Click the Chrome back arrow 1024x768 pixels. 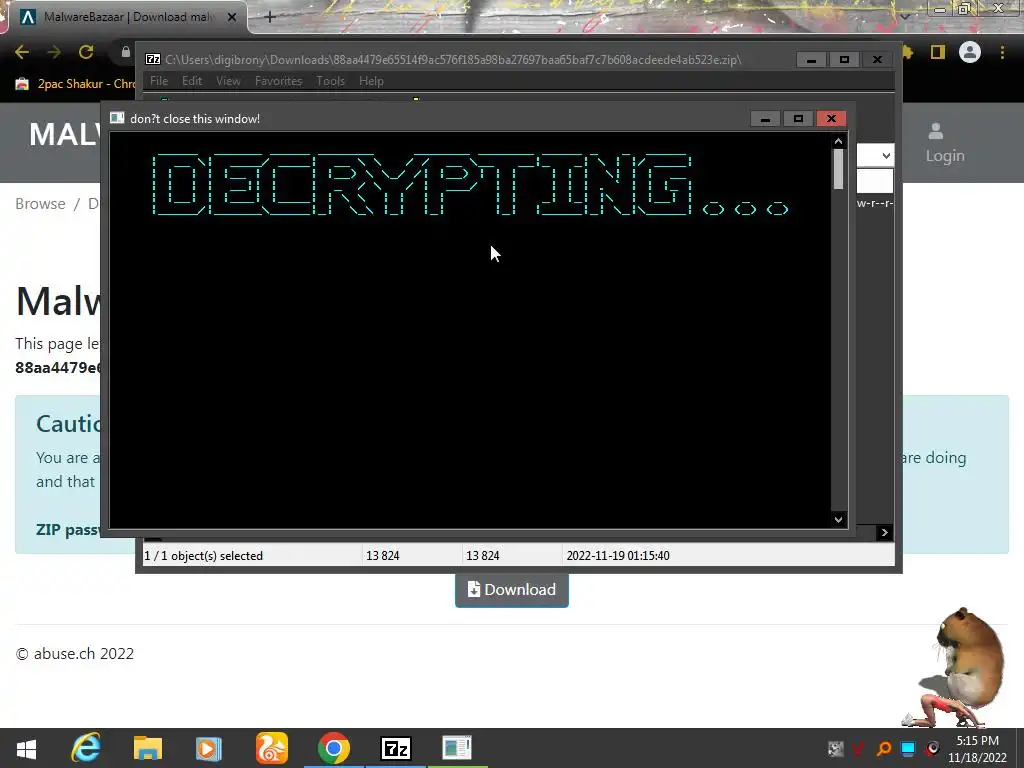click(22, 52)
